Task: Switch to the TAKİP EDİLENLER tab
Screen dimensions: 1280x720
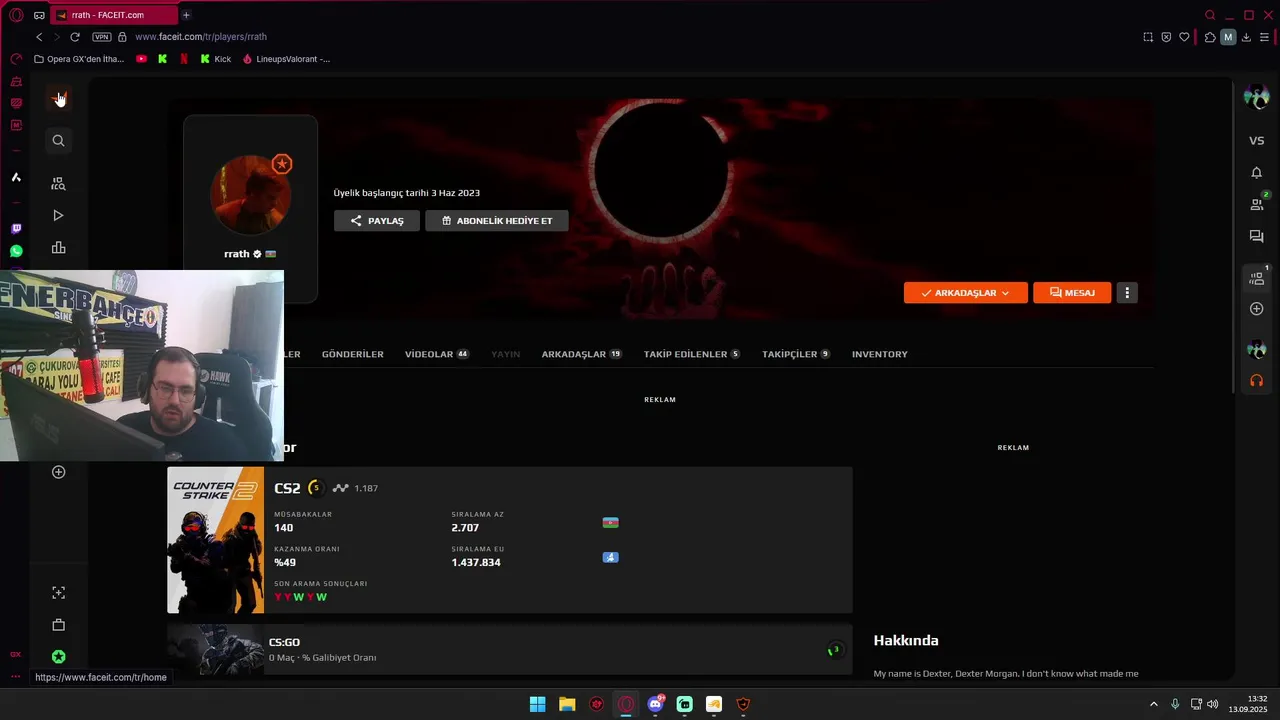Action: 692,354
